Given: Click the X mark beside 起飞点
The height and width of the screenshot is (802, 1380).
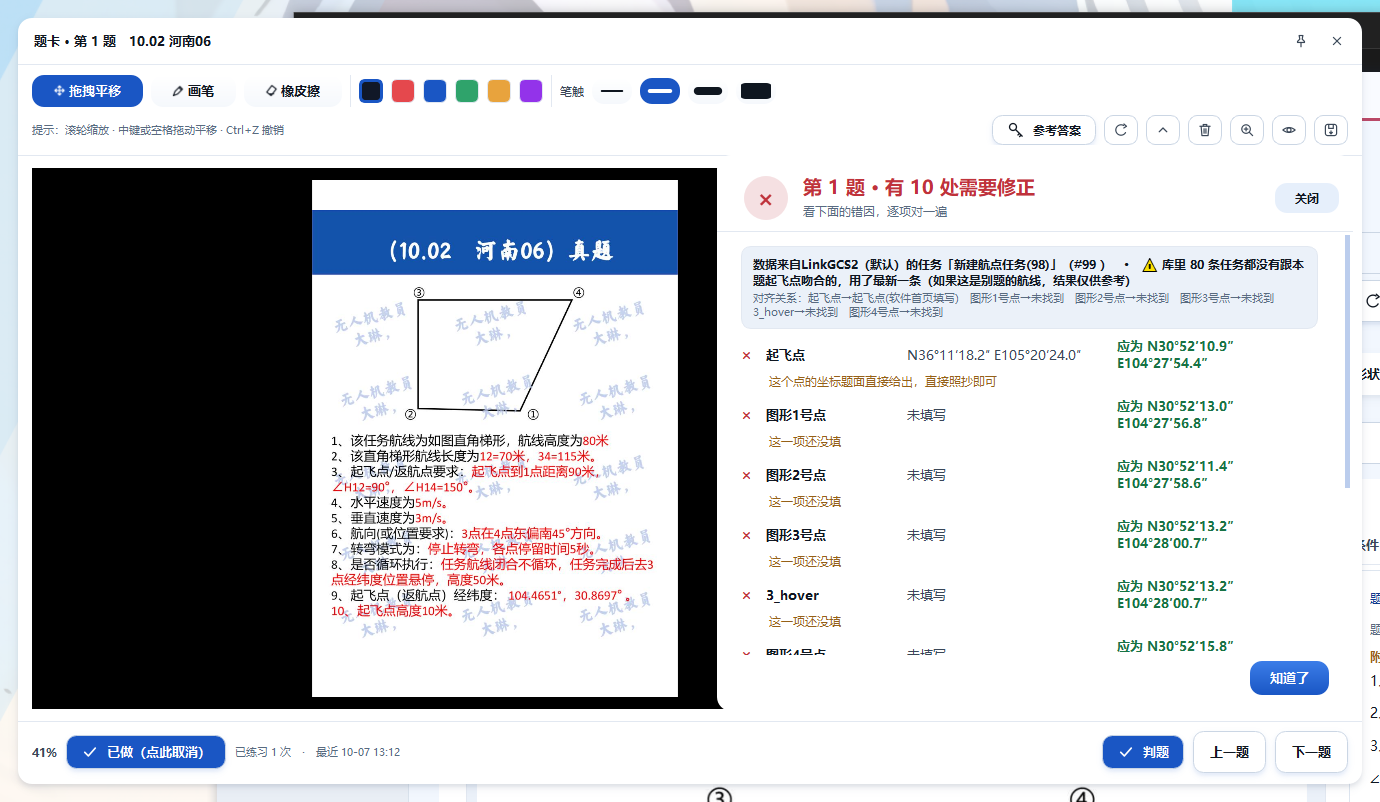Looking at the screenshot, I should pyautogui.click(x=746, y=356).
